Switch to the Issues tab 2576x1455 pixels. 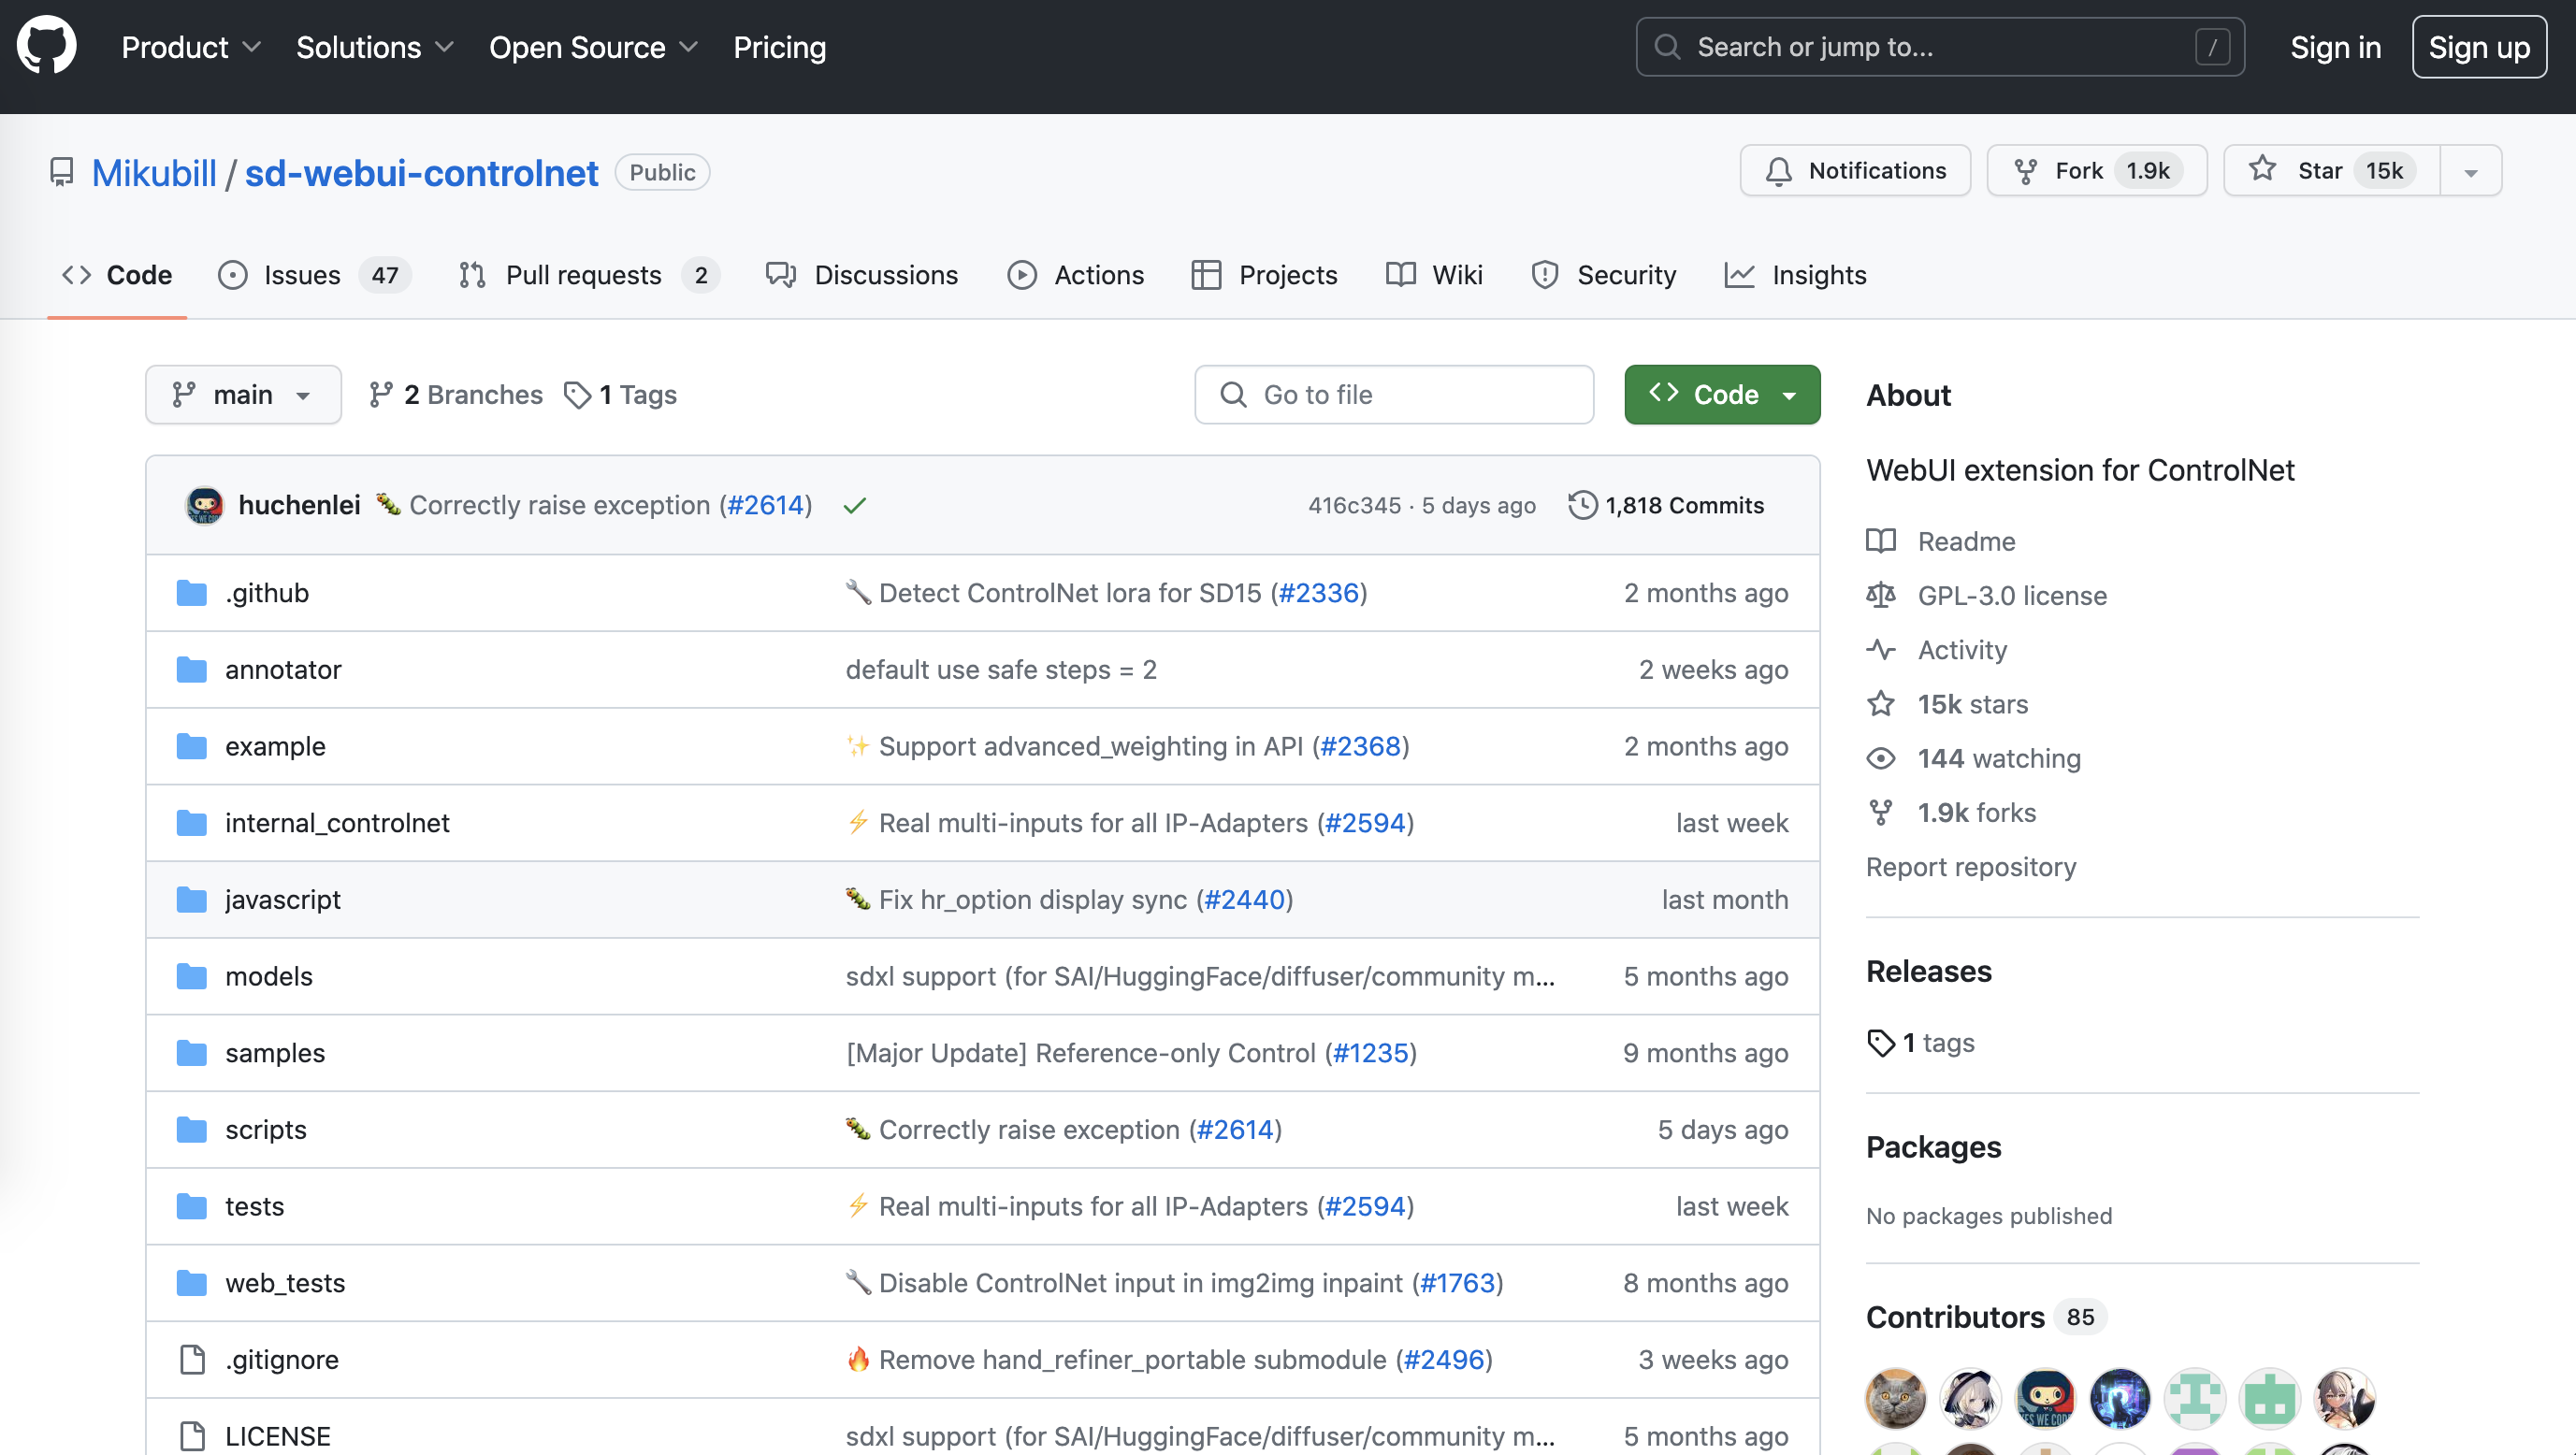(314, 275)
